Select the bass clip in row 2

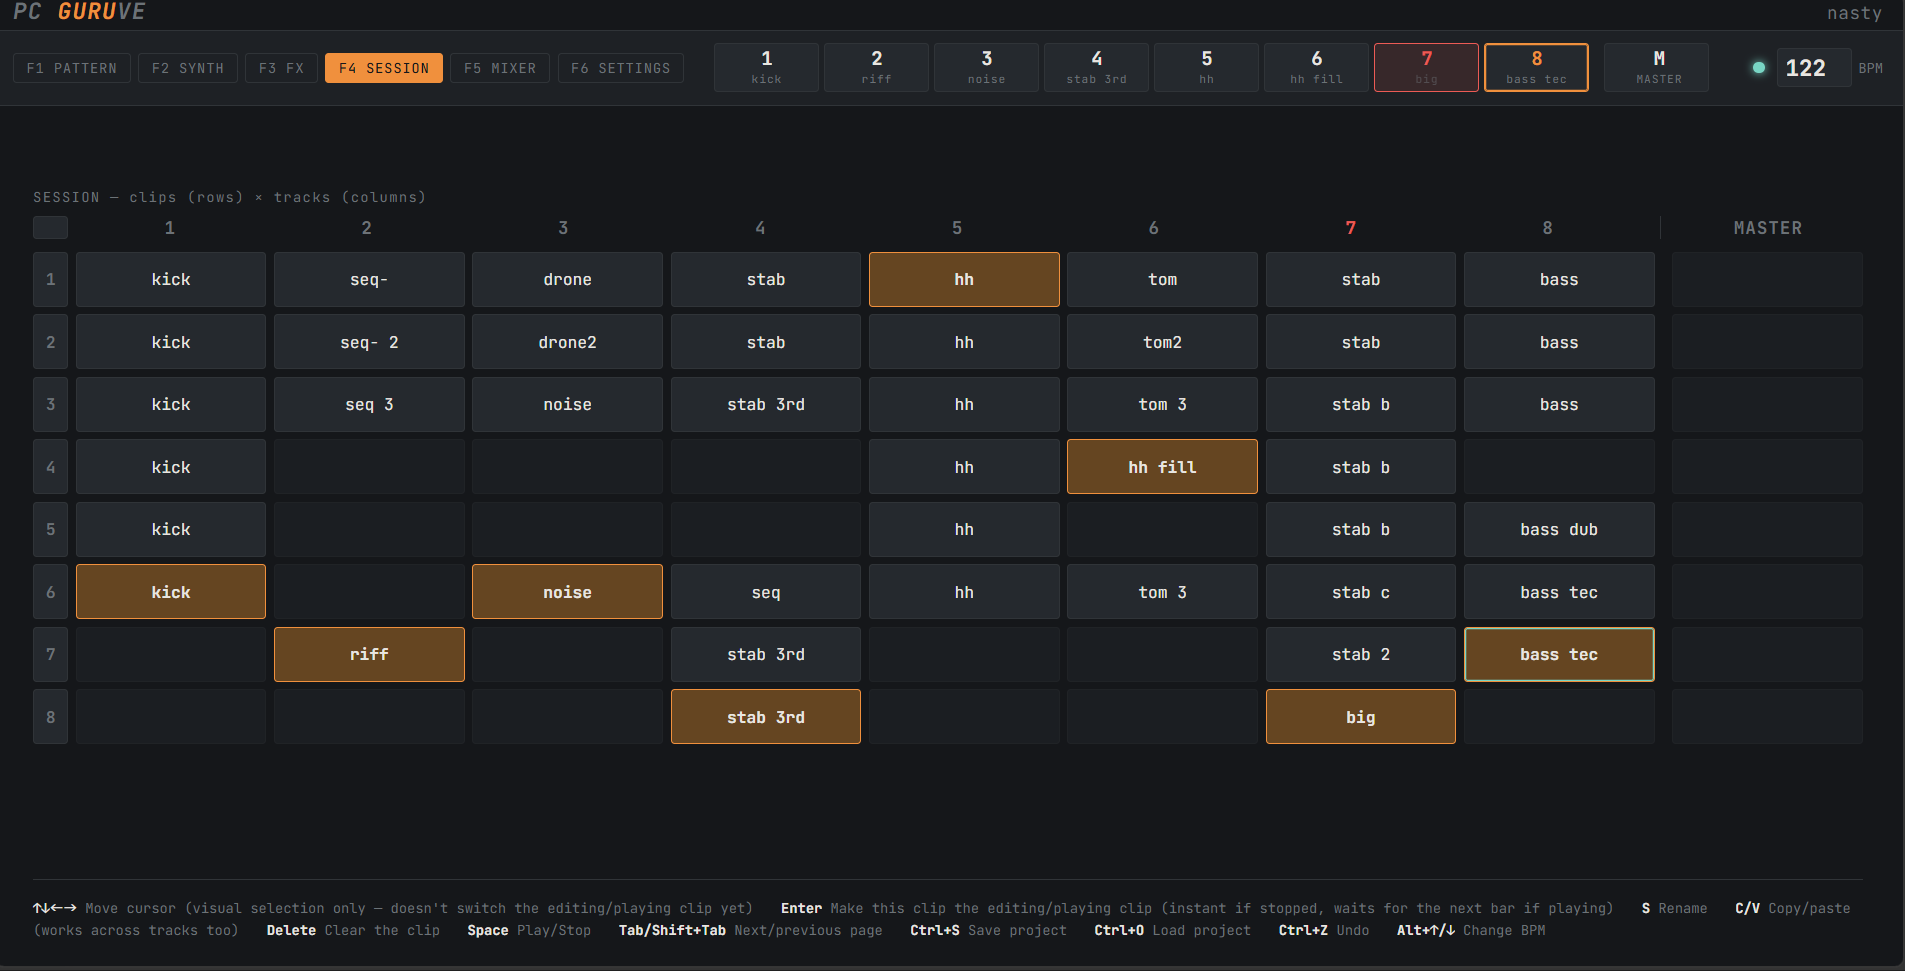pyautogui.click(x=1559, y=342)
